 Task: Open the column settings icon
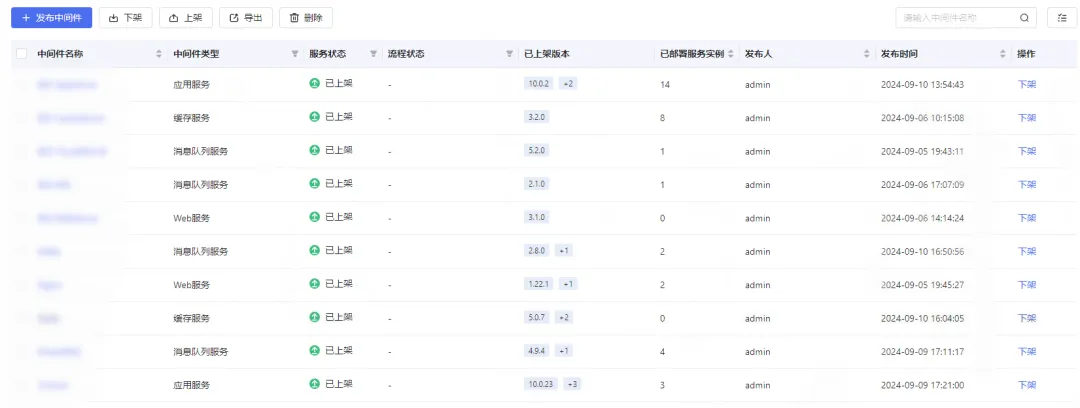coord(1062,18)
